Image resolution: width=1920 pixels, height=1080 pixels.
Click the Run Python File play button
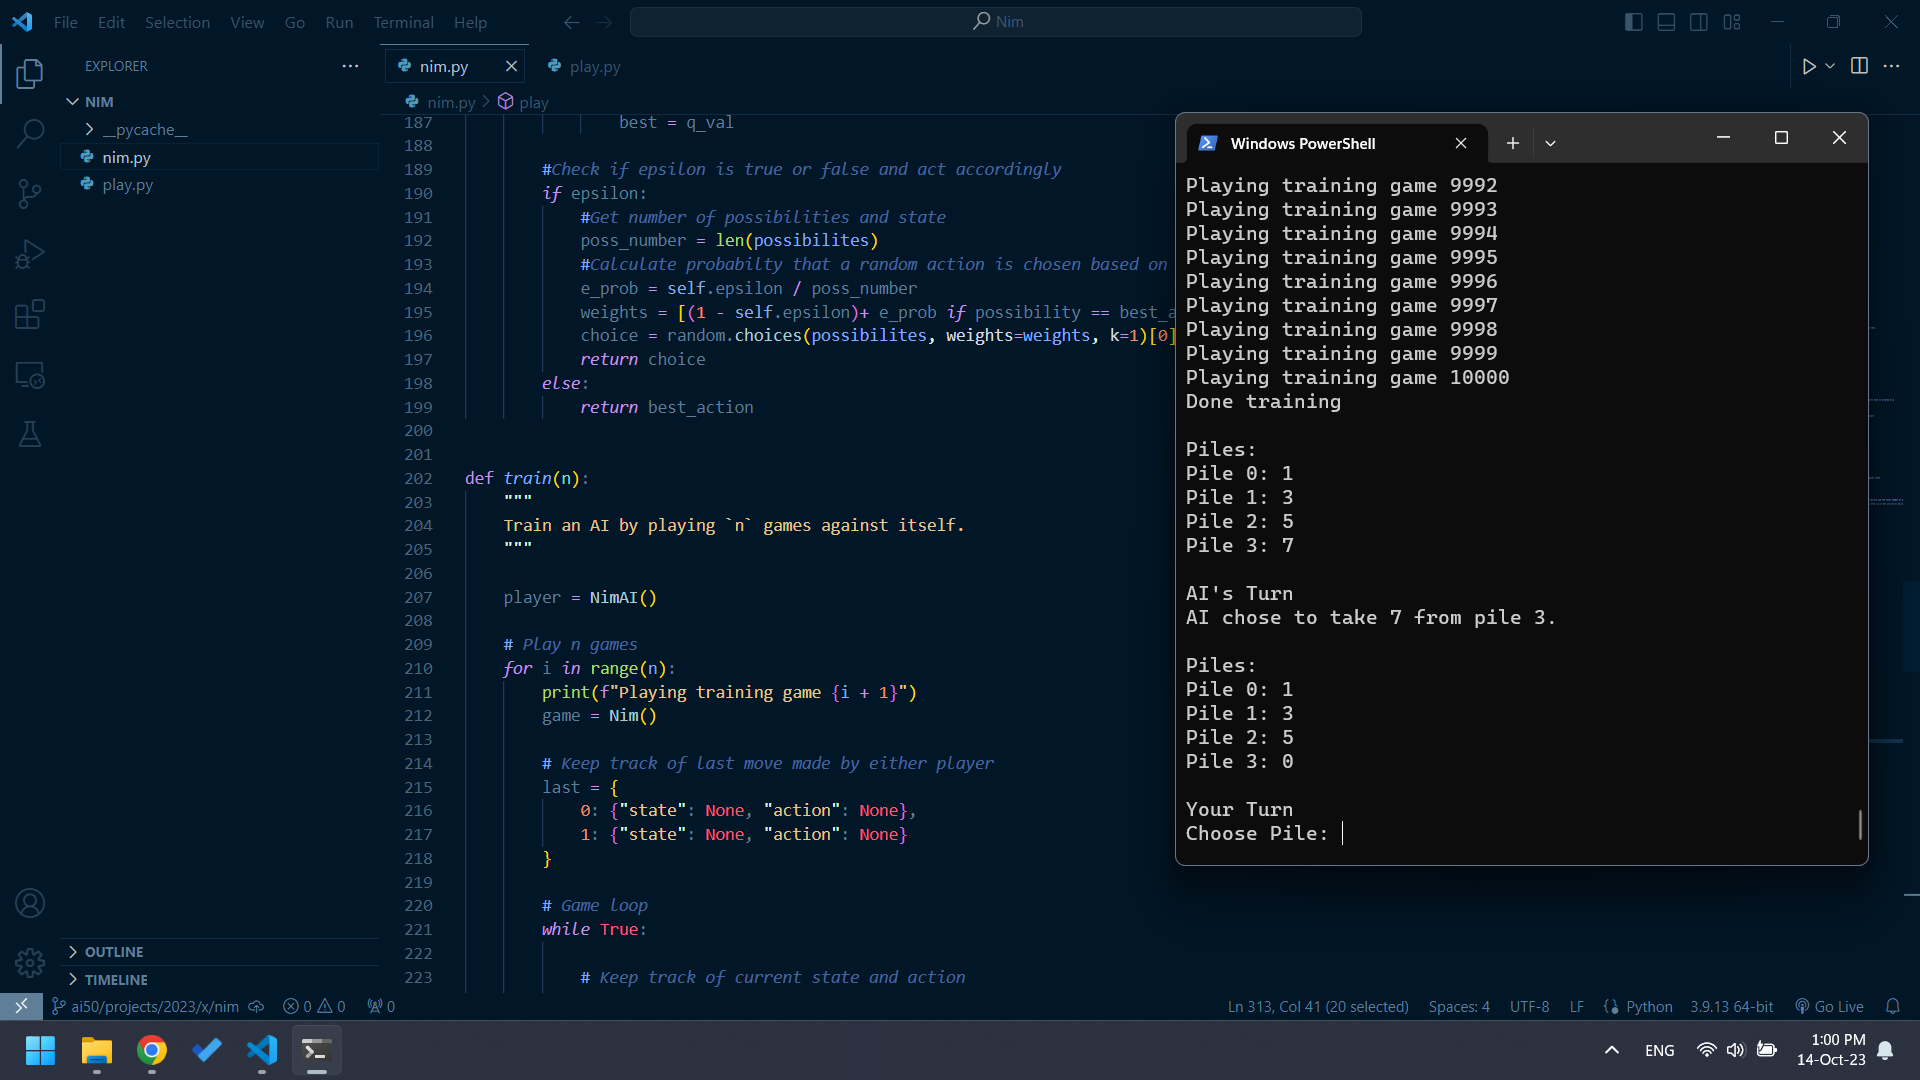1808,66
